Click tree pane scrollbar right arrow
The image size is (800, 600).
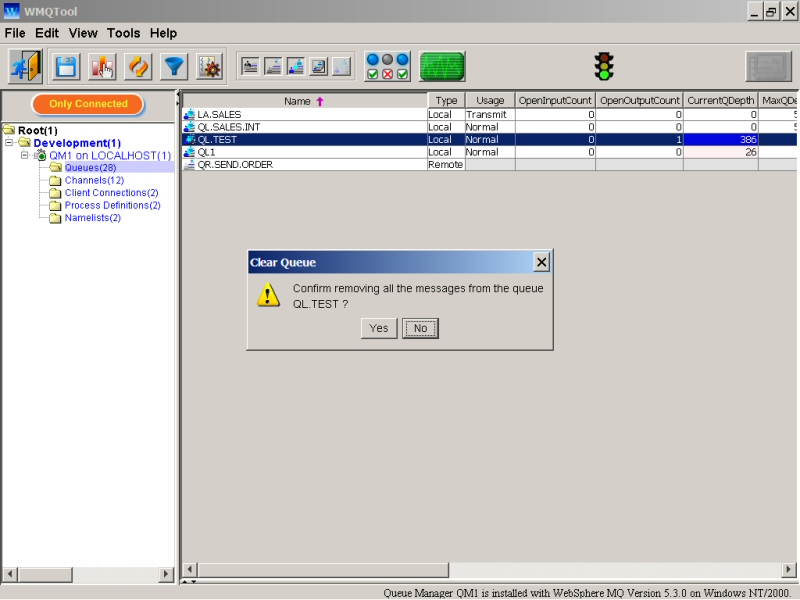165,574
